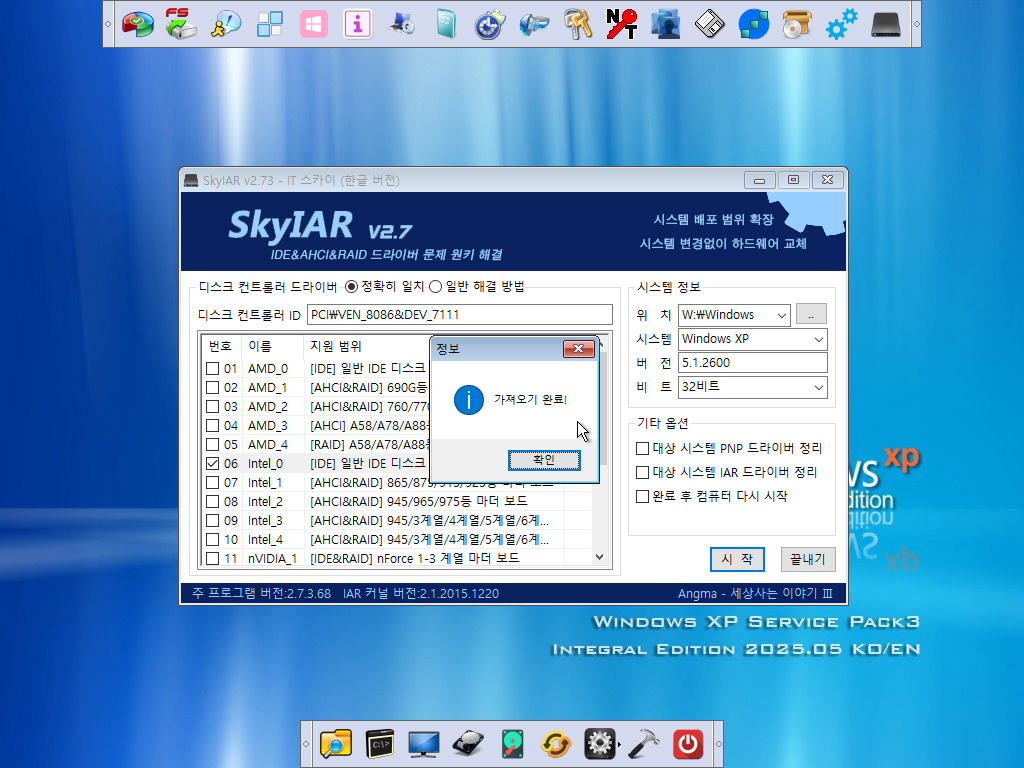1024x768 pixels.
Task: Open the blue monitor icon
Action: point(423,744)
